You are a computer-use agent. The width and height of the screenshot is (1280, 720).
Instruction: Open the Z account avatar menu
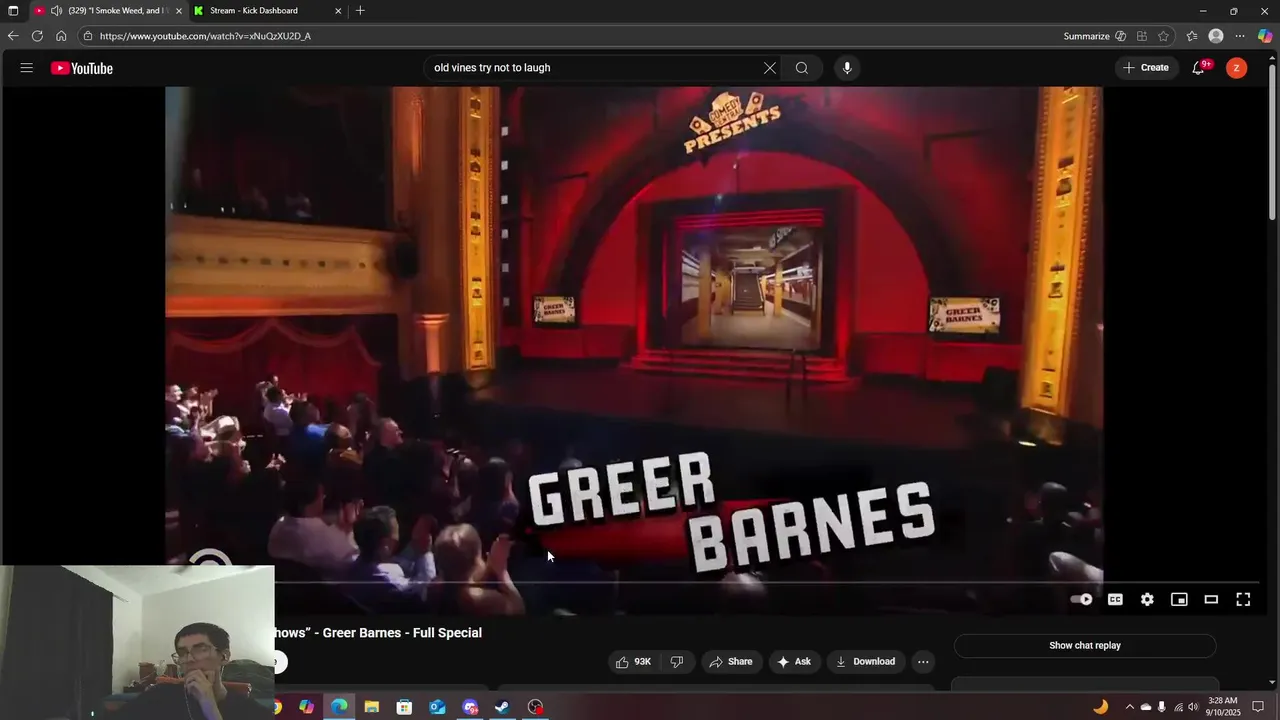tap(1237, 68)
